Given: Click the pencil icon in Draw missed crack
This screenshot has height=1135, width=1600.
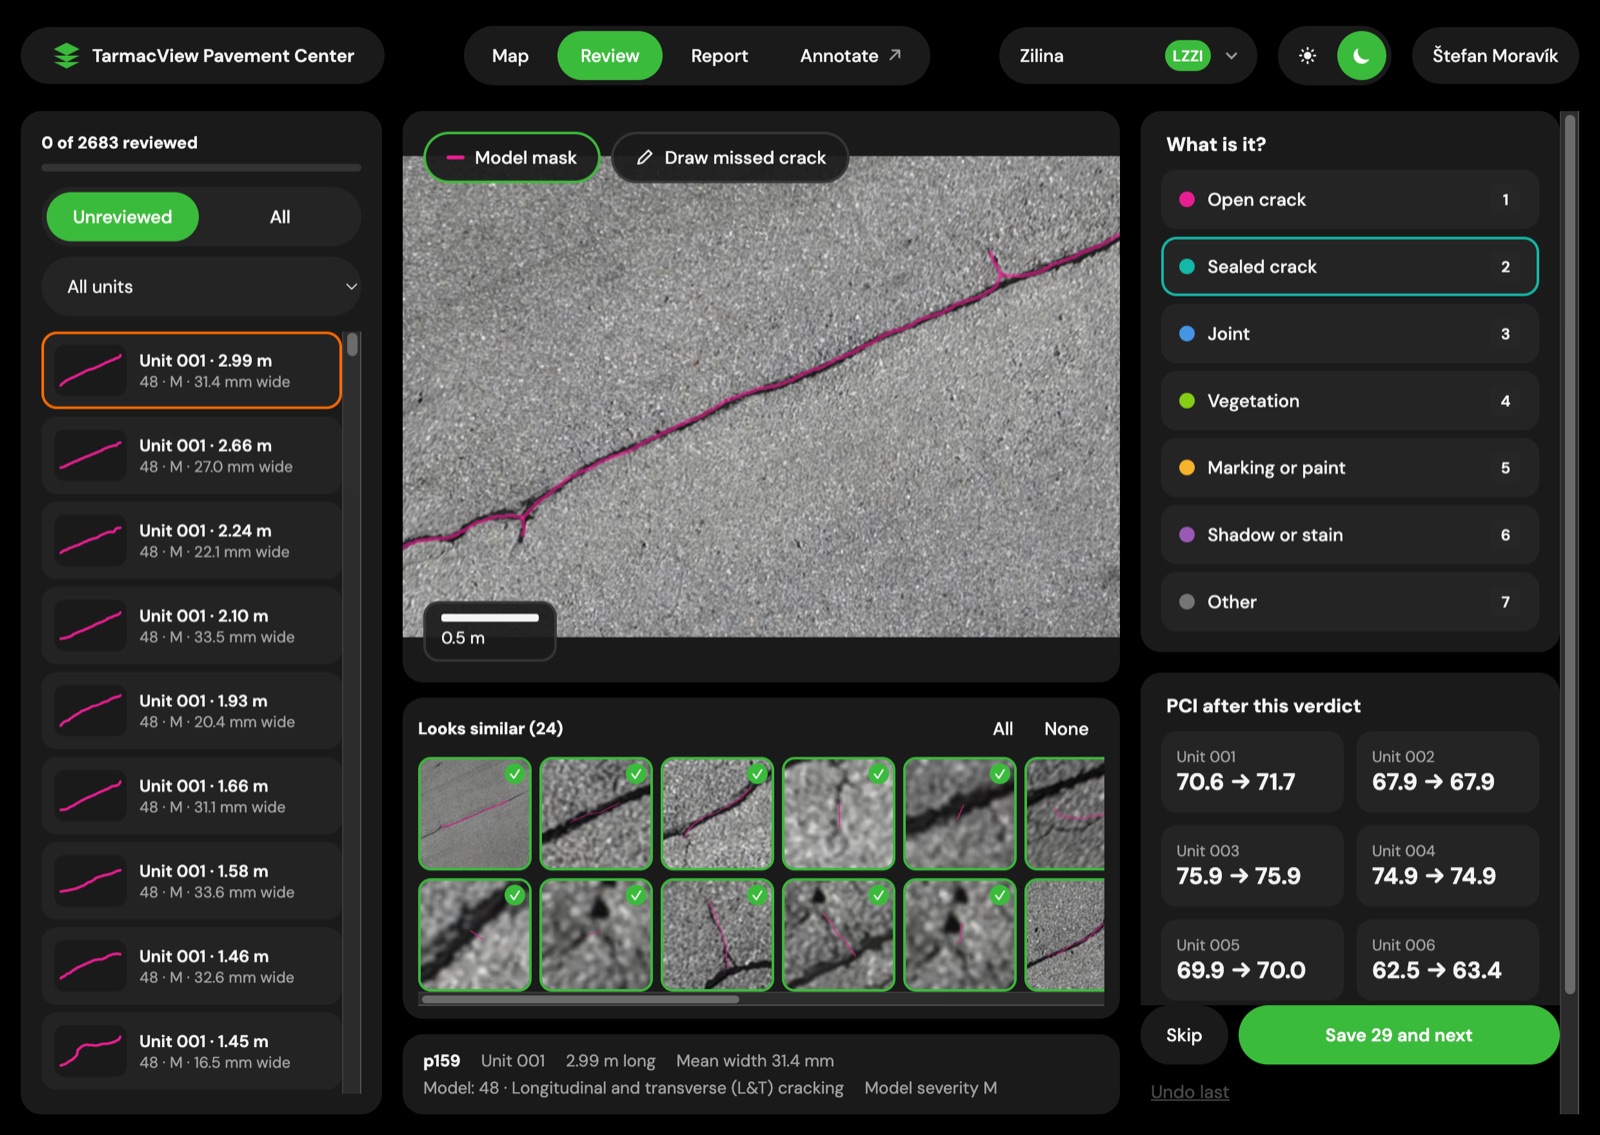Looking at the screenshot, I should coord(645,158).
